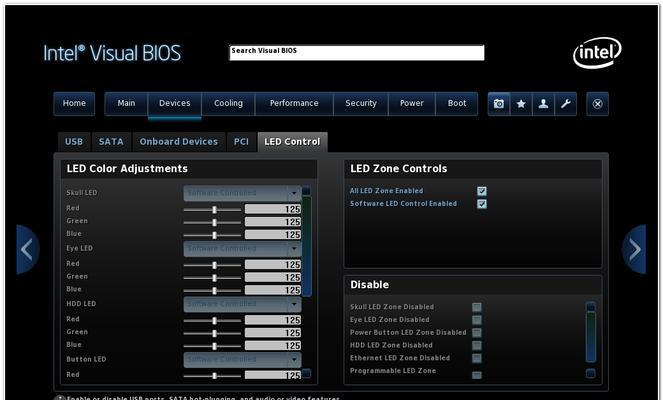This screenshot has width=663, height=400.
Task: Check Skull LED Zone Disabled
Action: pos(477,307)
